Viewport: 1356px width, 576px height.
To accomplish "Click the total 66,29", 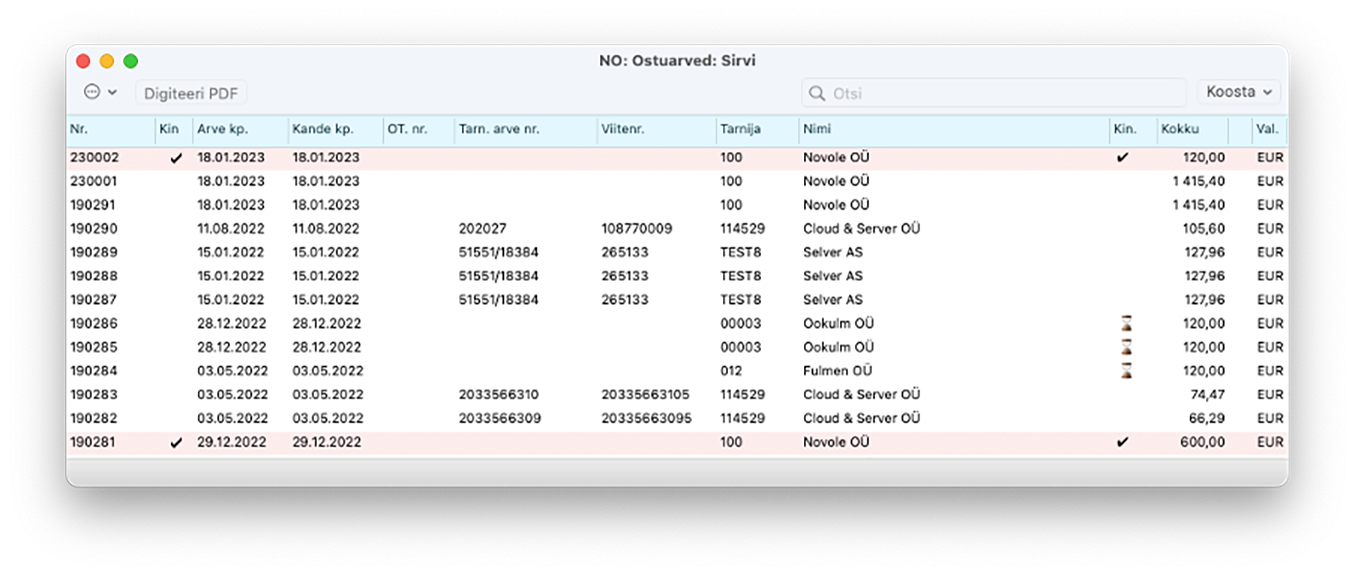I will coord(1207,418).
